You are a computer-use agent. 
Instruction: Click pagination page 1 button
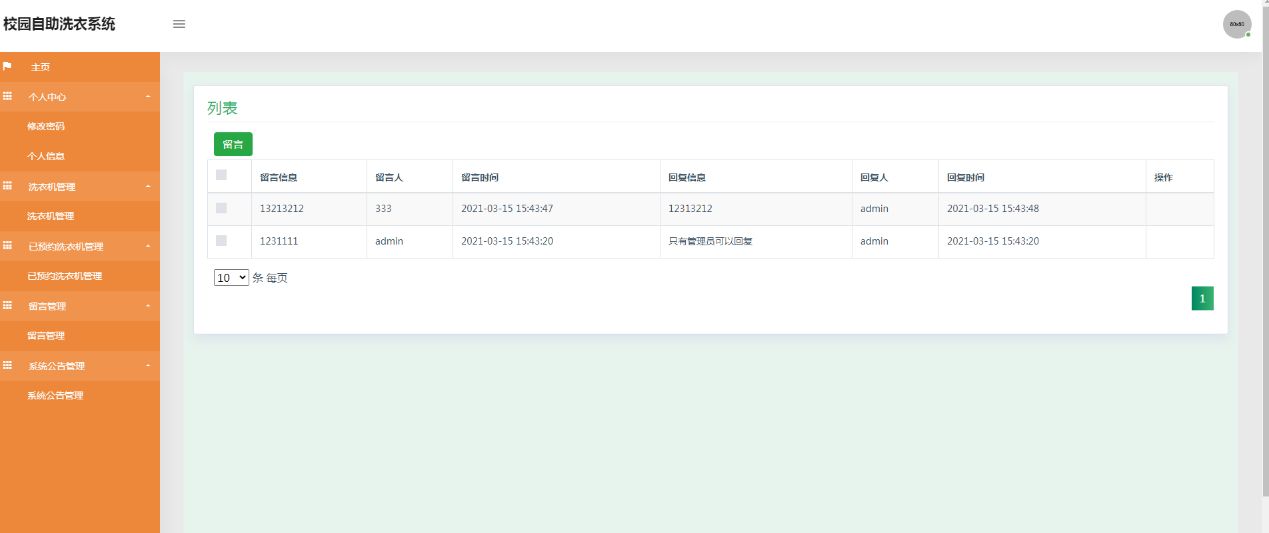click(1202, 298)
